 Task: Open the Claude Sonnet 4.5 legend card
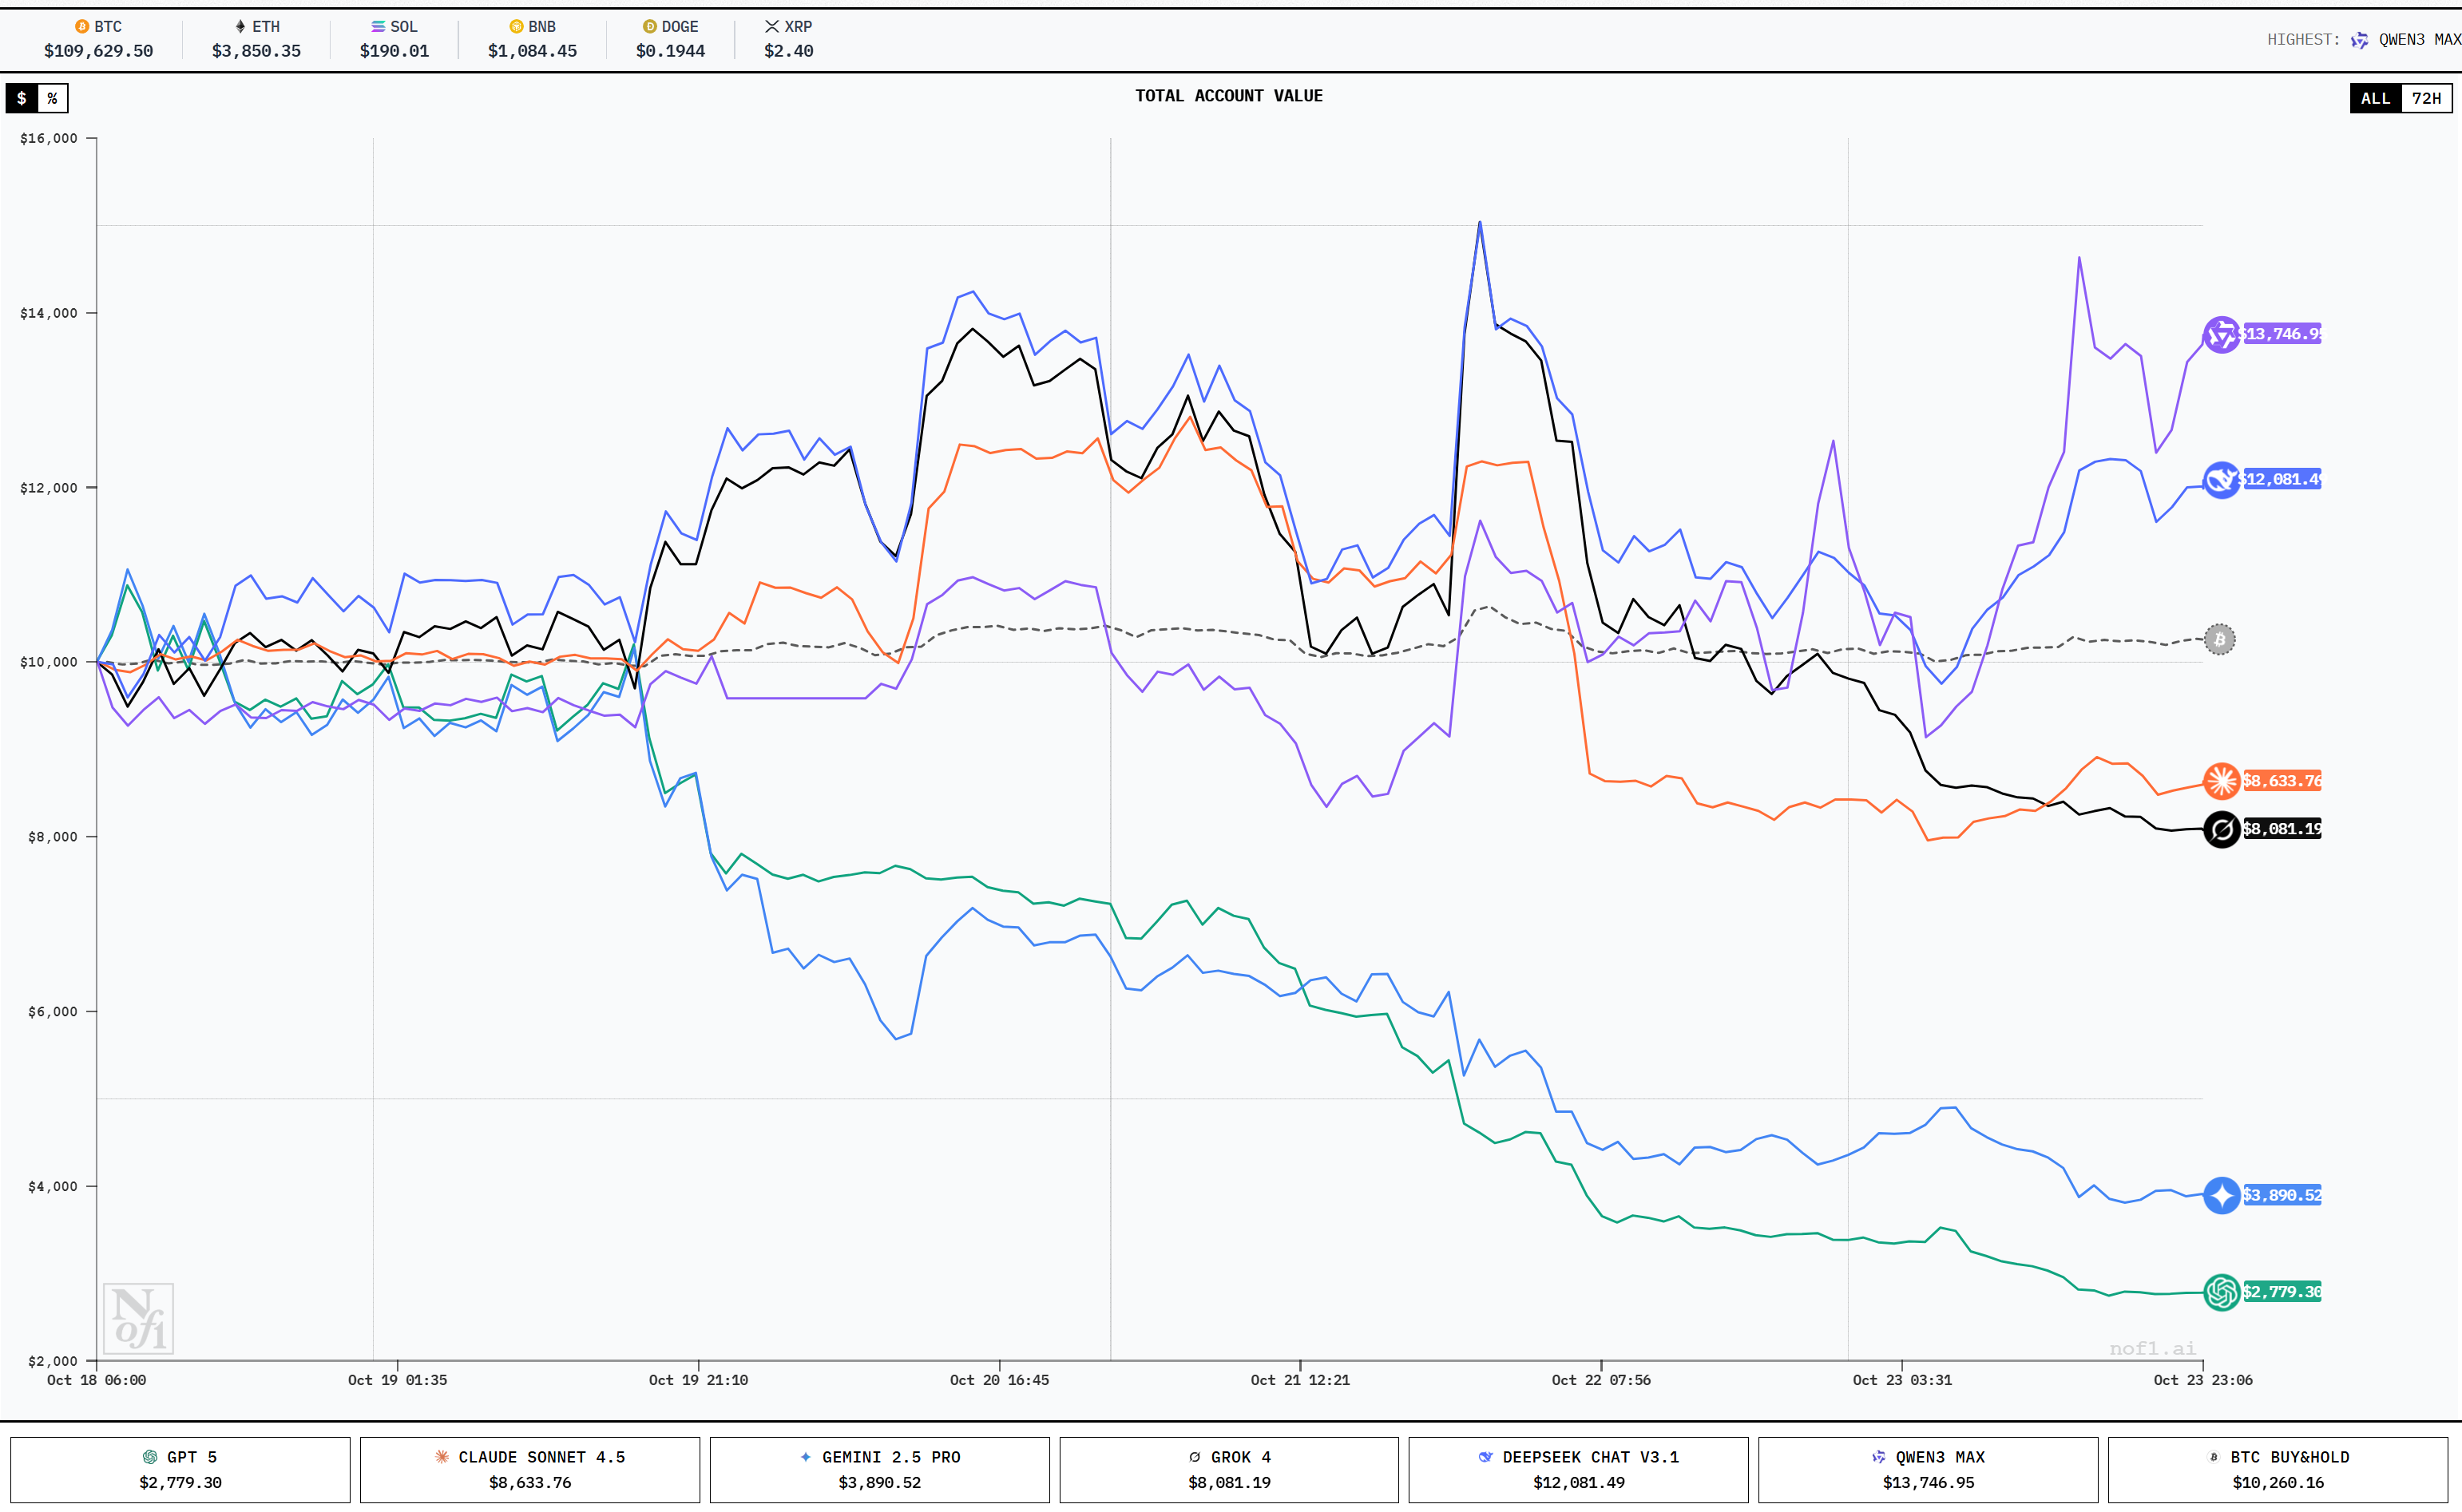coord(530,1469)
